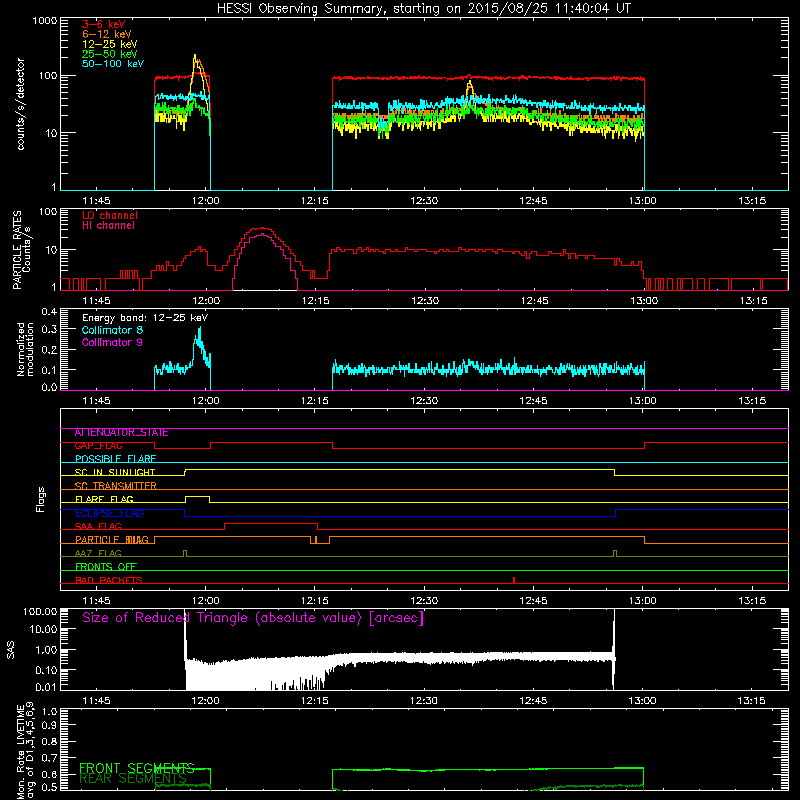Select the cyan 50-100 keV legend entry
The width and height of the screenshot is (800, 800).
point(113,64)
